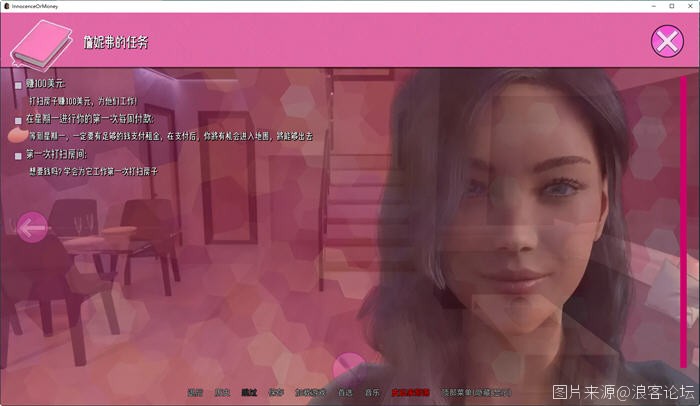The height and width of the screenshot is (406, 700).
Task: Click the pink book journal icon
Action: (x=42, y=45)
